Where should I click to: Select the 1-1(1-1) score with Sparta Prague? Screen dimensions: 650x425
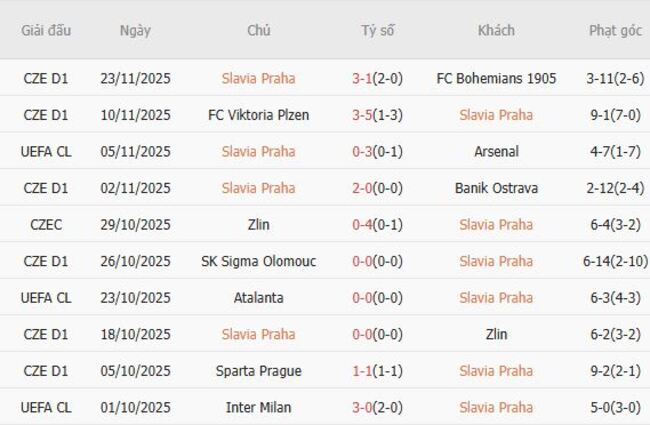pos(378,371)
